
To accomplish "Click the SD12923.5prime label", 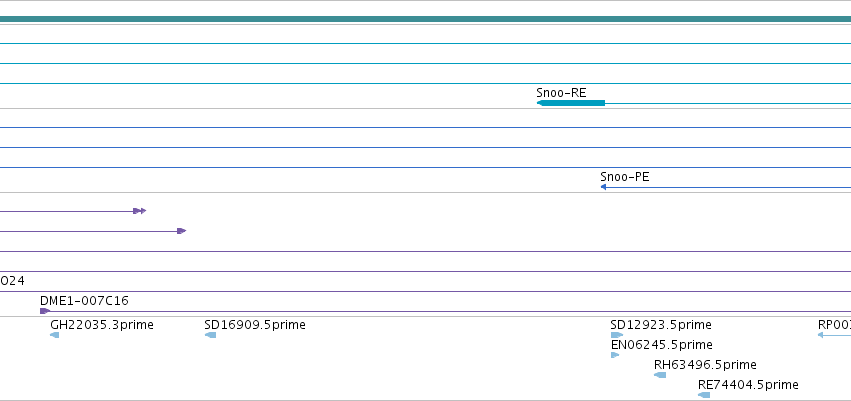I will point(661,325).
